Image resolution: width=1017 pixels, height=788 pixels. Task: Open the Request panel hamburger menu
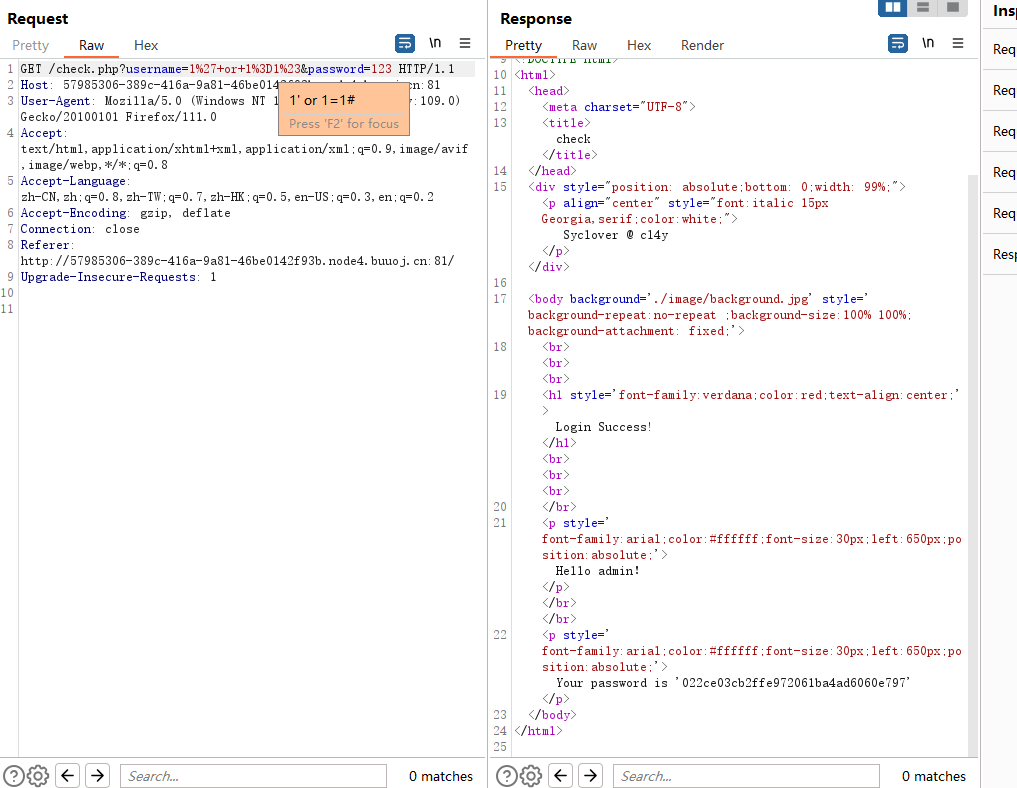coord(465,43)
